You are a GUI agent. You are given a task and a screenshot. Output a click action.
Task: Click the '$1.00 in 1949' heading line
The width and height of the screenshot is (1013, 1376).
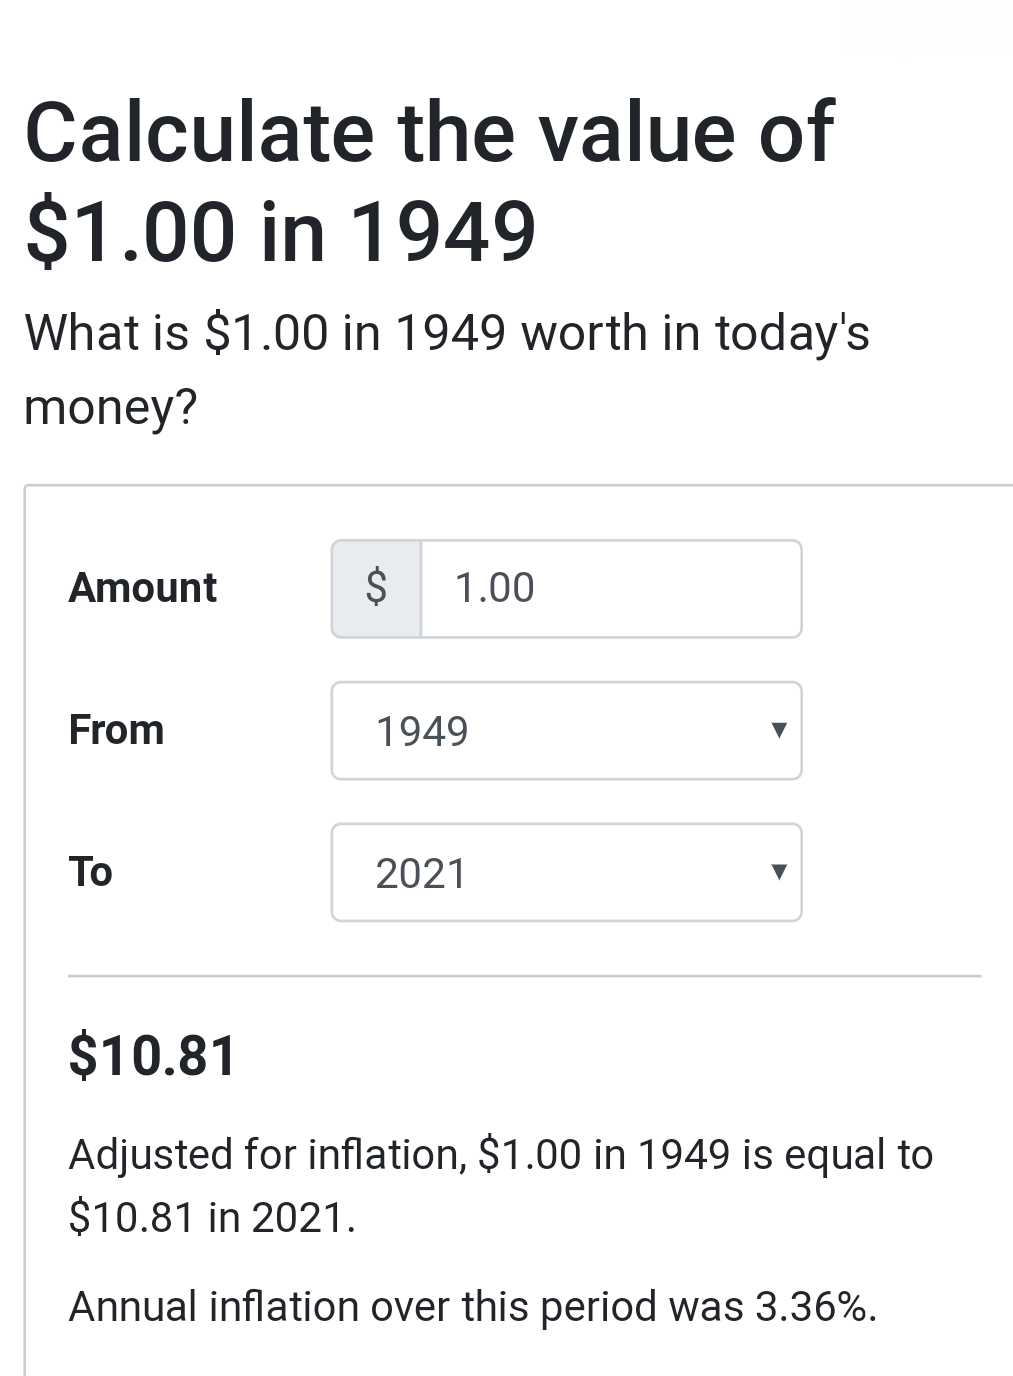click(x=280, y=232)
